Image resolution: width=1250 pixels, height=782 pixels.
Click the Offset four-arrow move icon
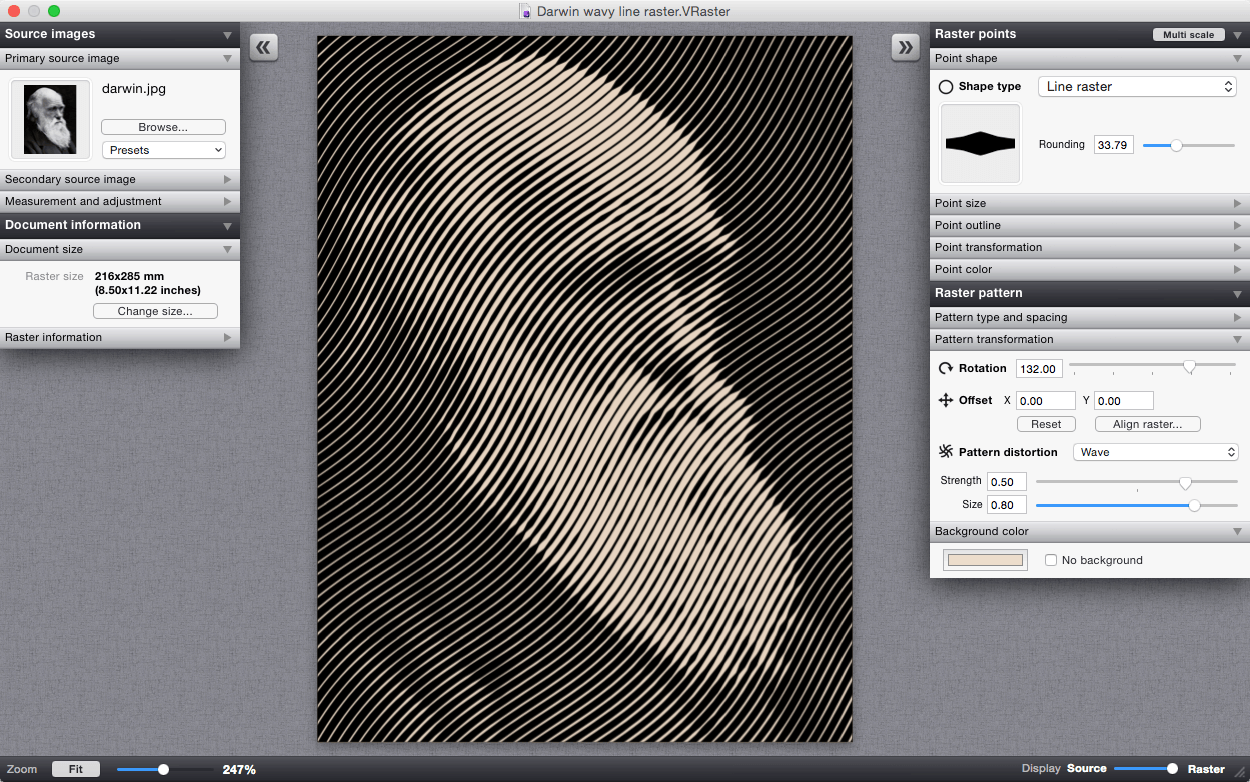(946, 400)
